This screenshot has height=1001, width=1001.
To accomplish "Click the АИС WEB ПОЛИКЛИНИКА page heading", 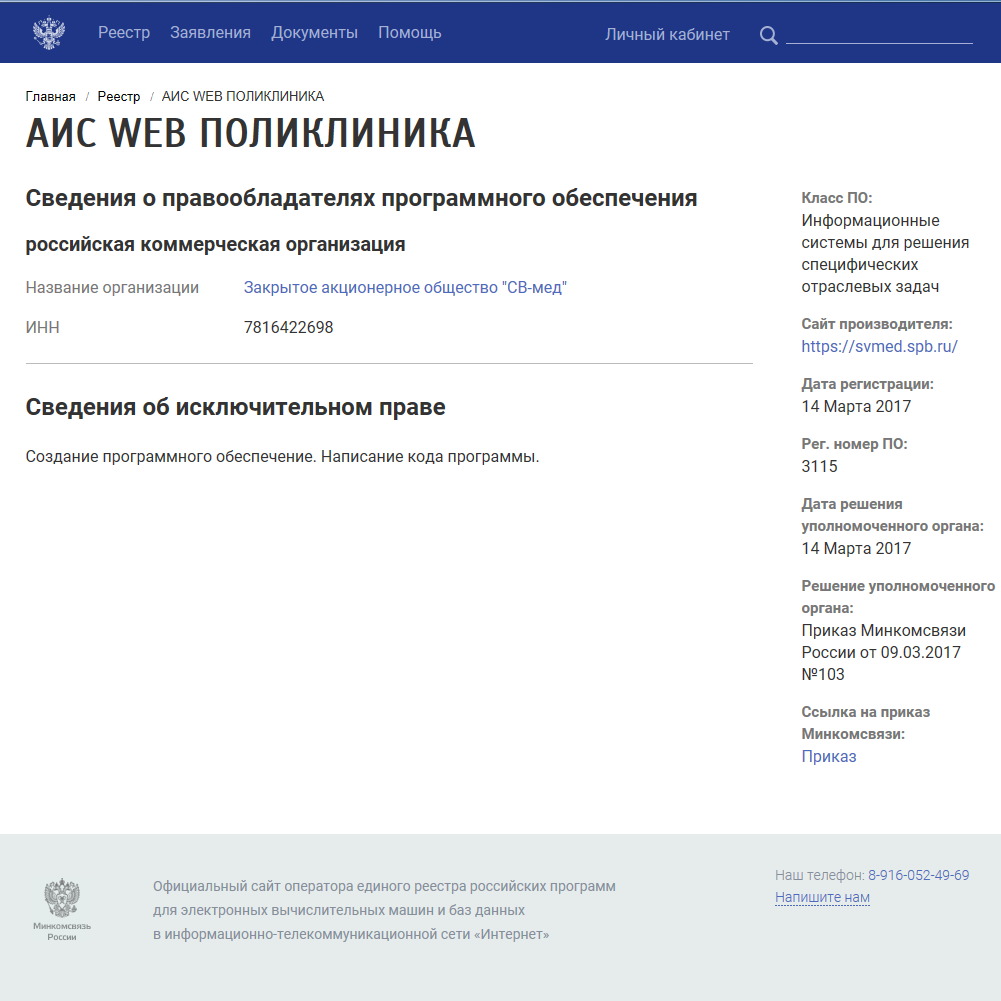I will [250, 133].
